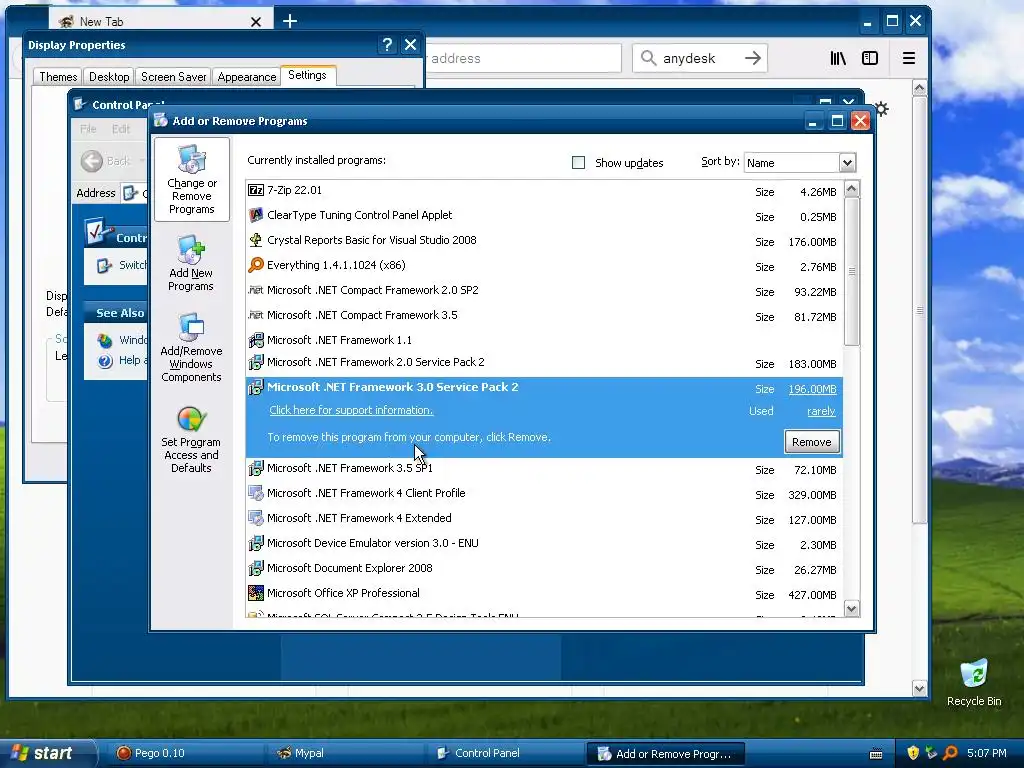Click the .NET Framework 3.5 SP1 icon
The height and width of the screenshot is (768, 1024).
click(x=256, y=468)
